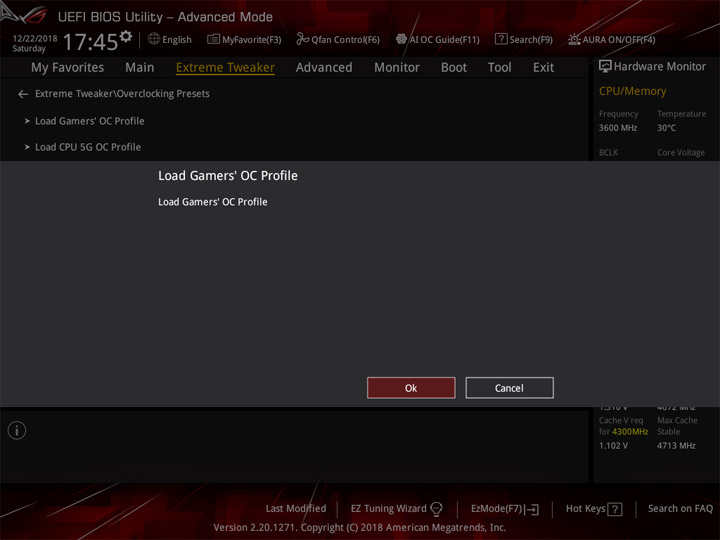Click the 30°C temperature value

[666, 128]
